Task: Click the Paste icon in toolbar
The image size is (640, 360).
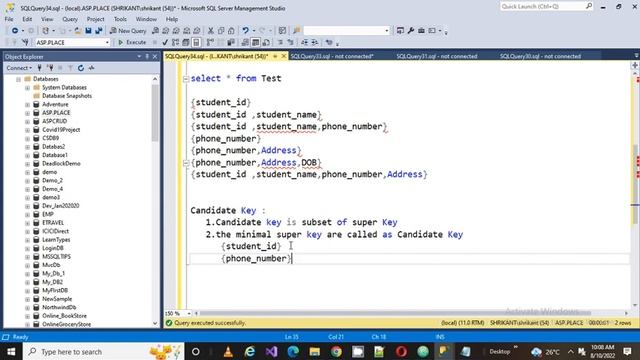Action: coord(231,31)
